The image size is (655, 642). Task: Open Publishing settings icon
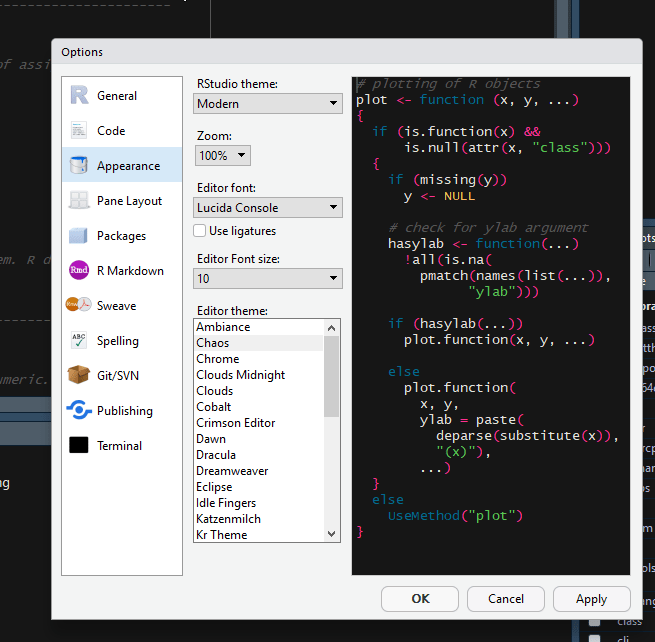click(79, 411)
